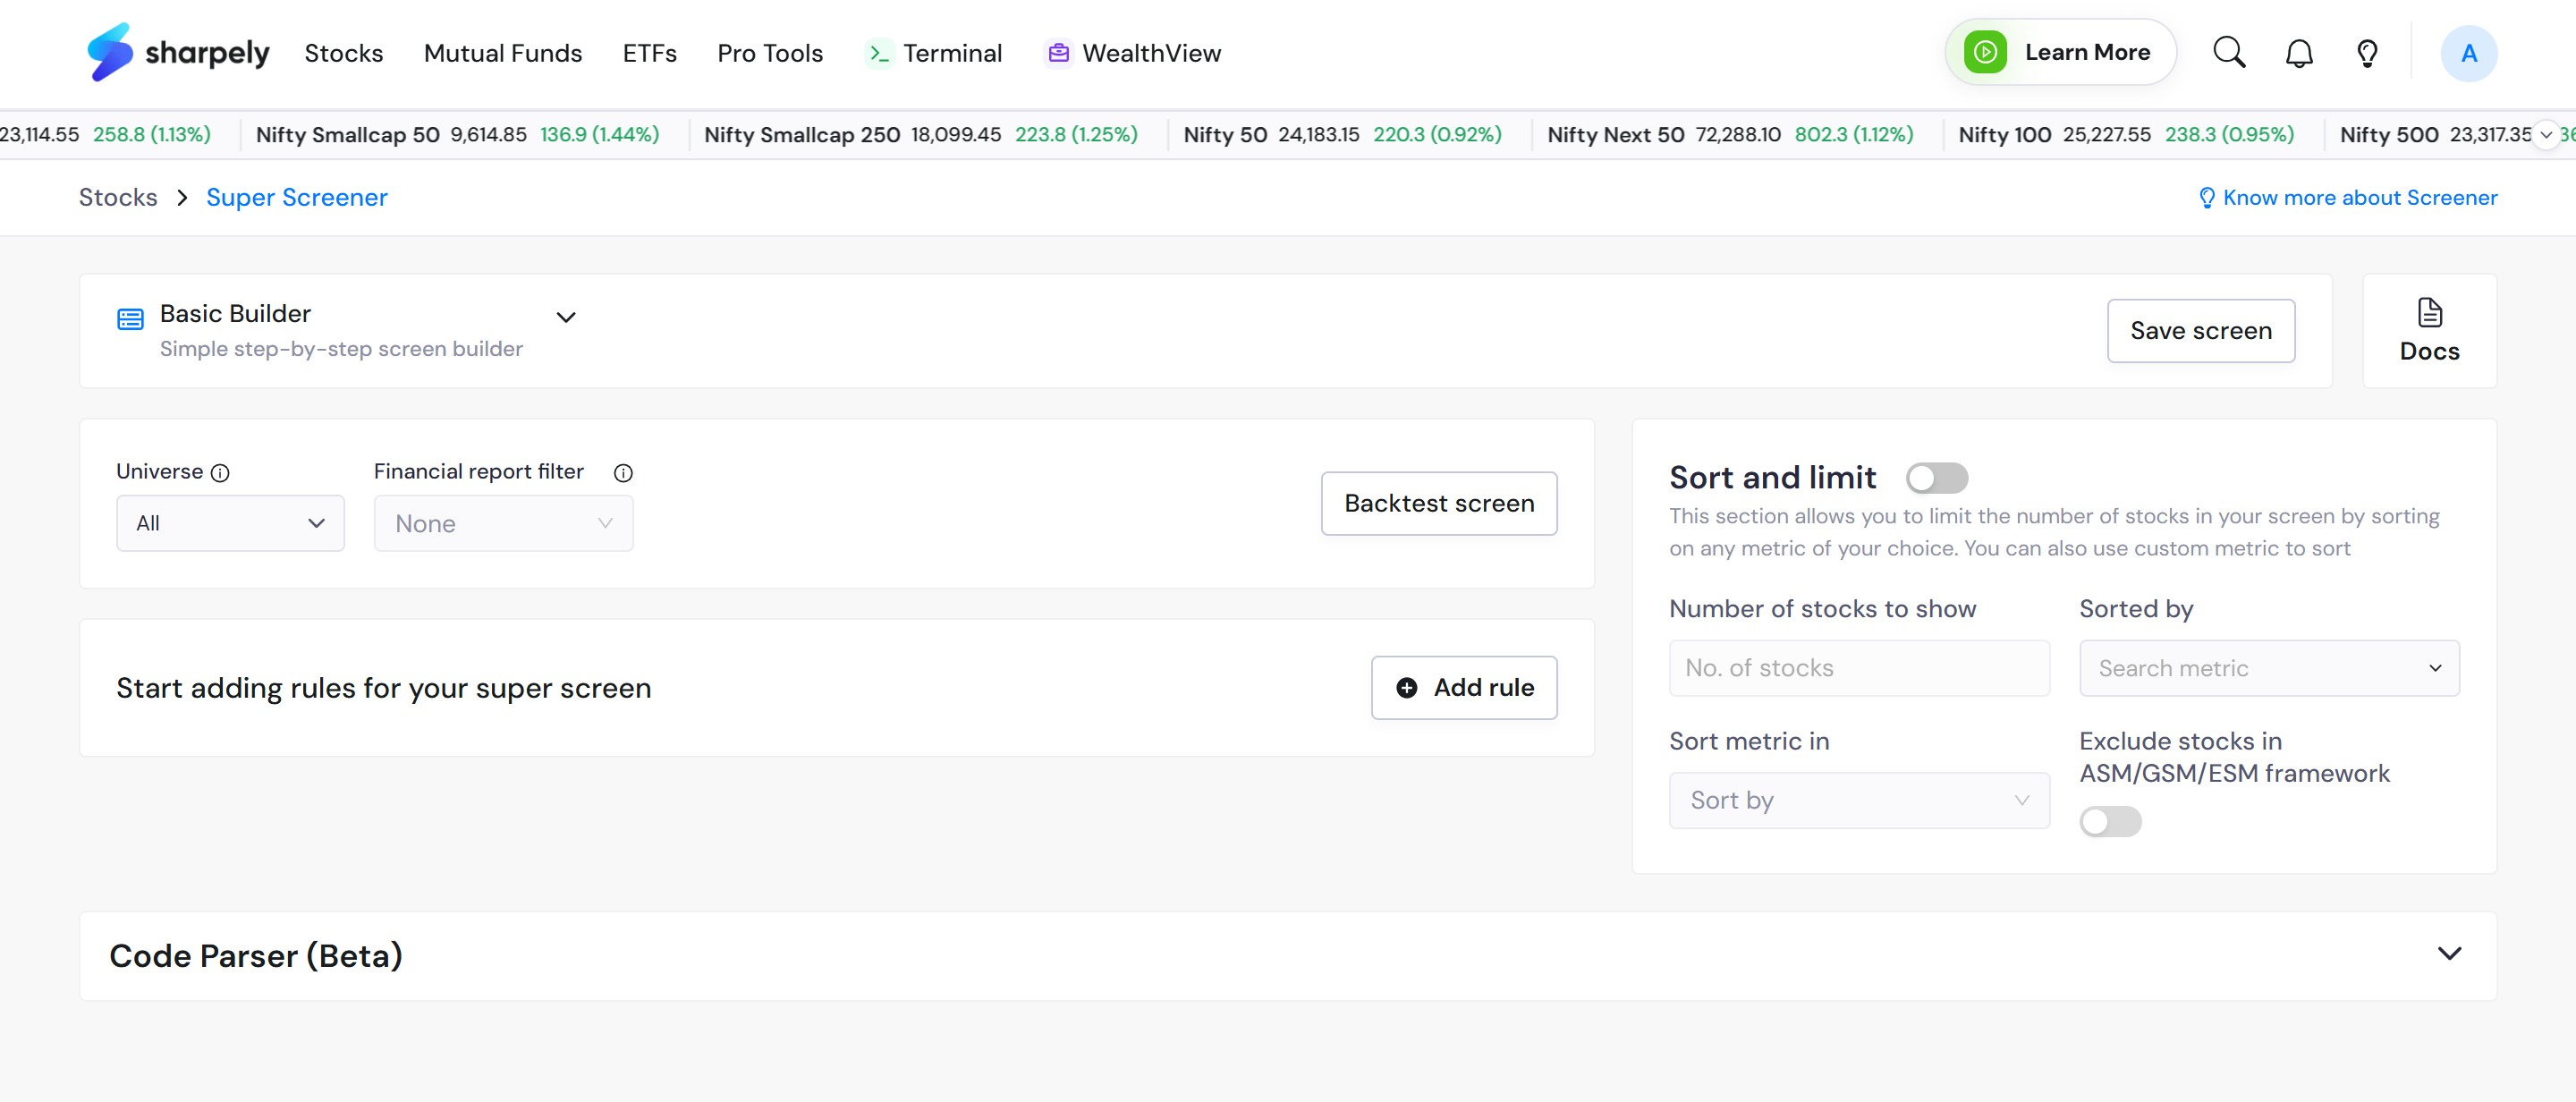Click the Nifty Smallcap 50 ticker entry
Screen dimensions: 2576x1102
pos(457,135)
